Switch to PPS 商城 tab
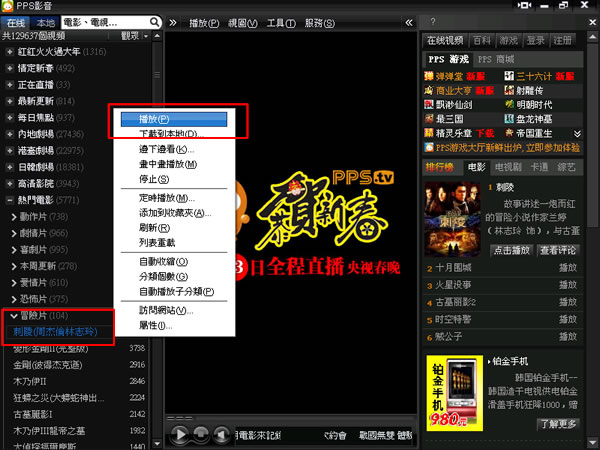Screen dimensions: 600x450 coord(496,59)
